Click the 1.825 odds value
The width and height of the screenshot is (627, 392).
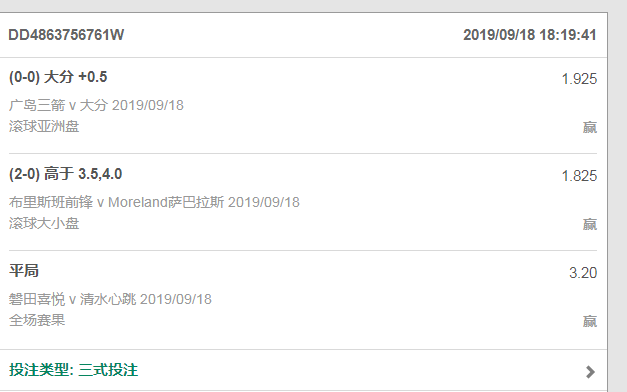(579, 176)
